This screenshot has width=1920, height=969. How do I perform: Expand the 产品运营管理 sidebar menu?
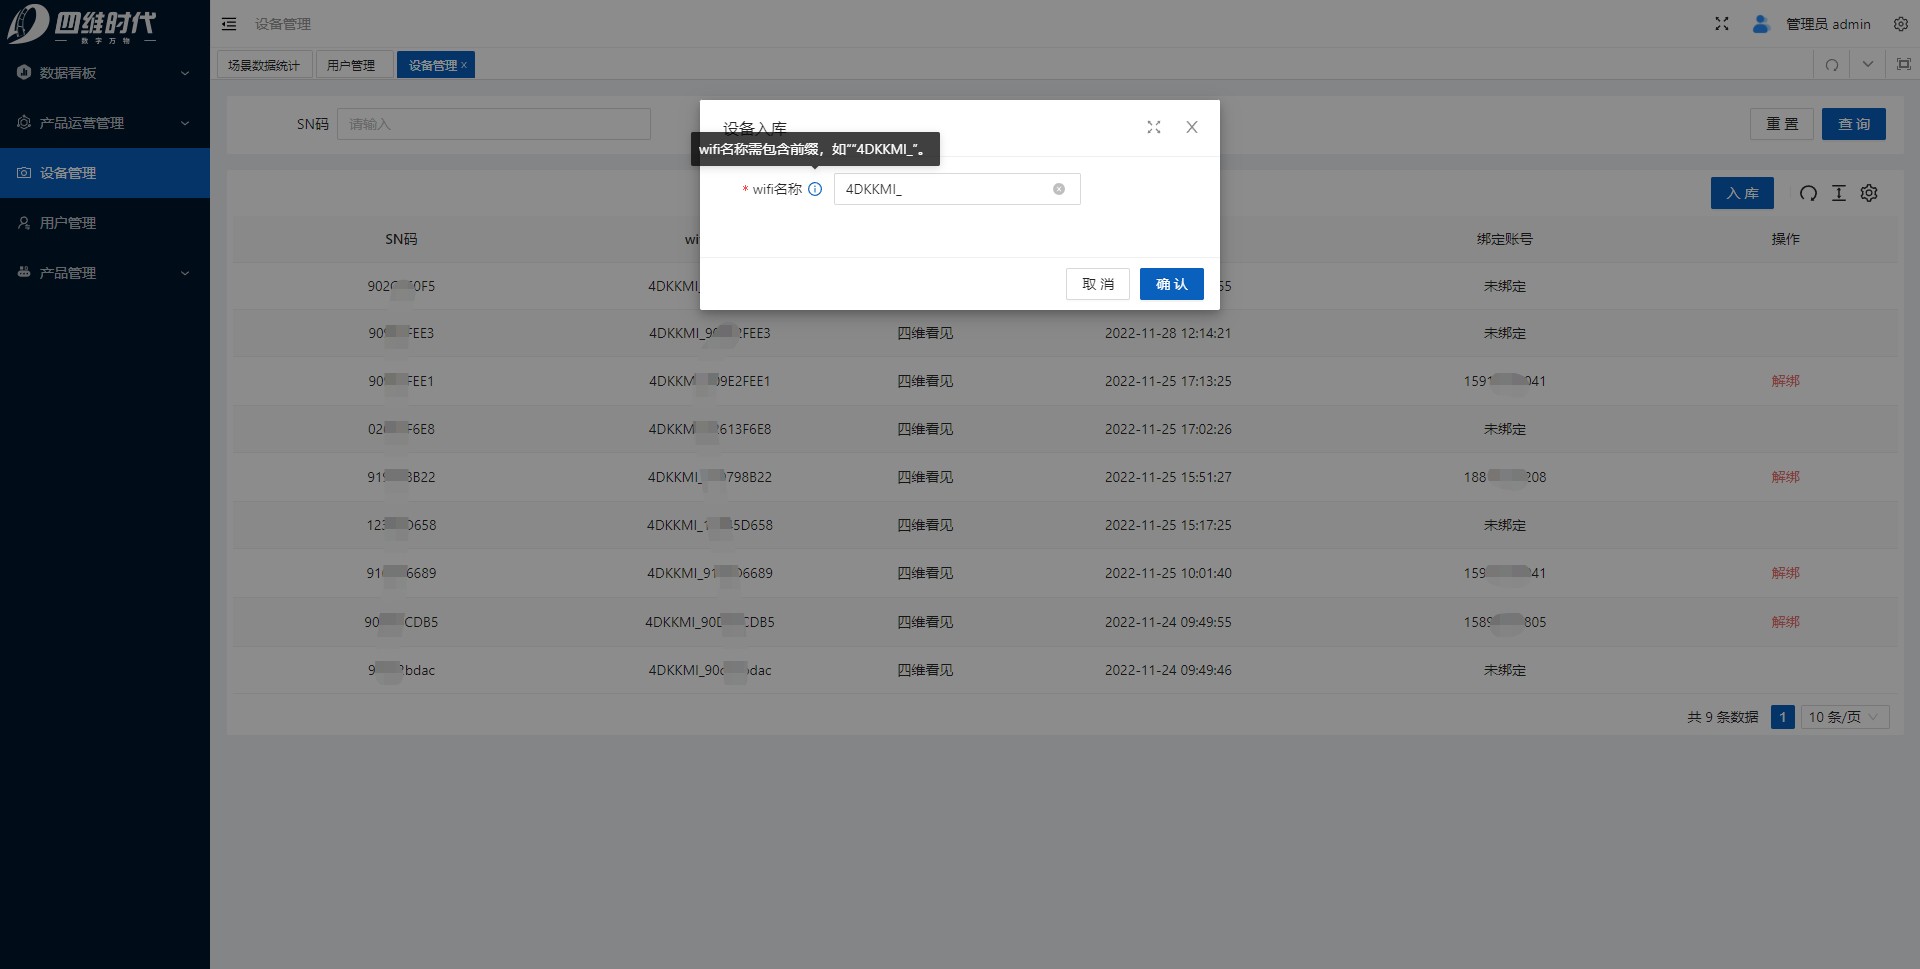pyautogui.click(x=104, y=123)
